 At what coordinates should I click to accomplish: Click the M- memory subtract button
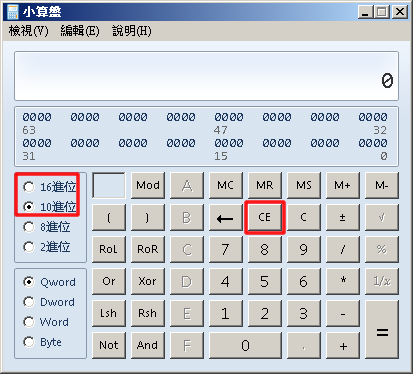coord(382,185)
